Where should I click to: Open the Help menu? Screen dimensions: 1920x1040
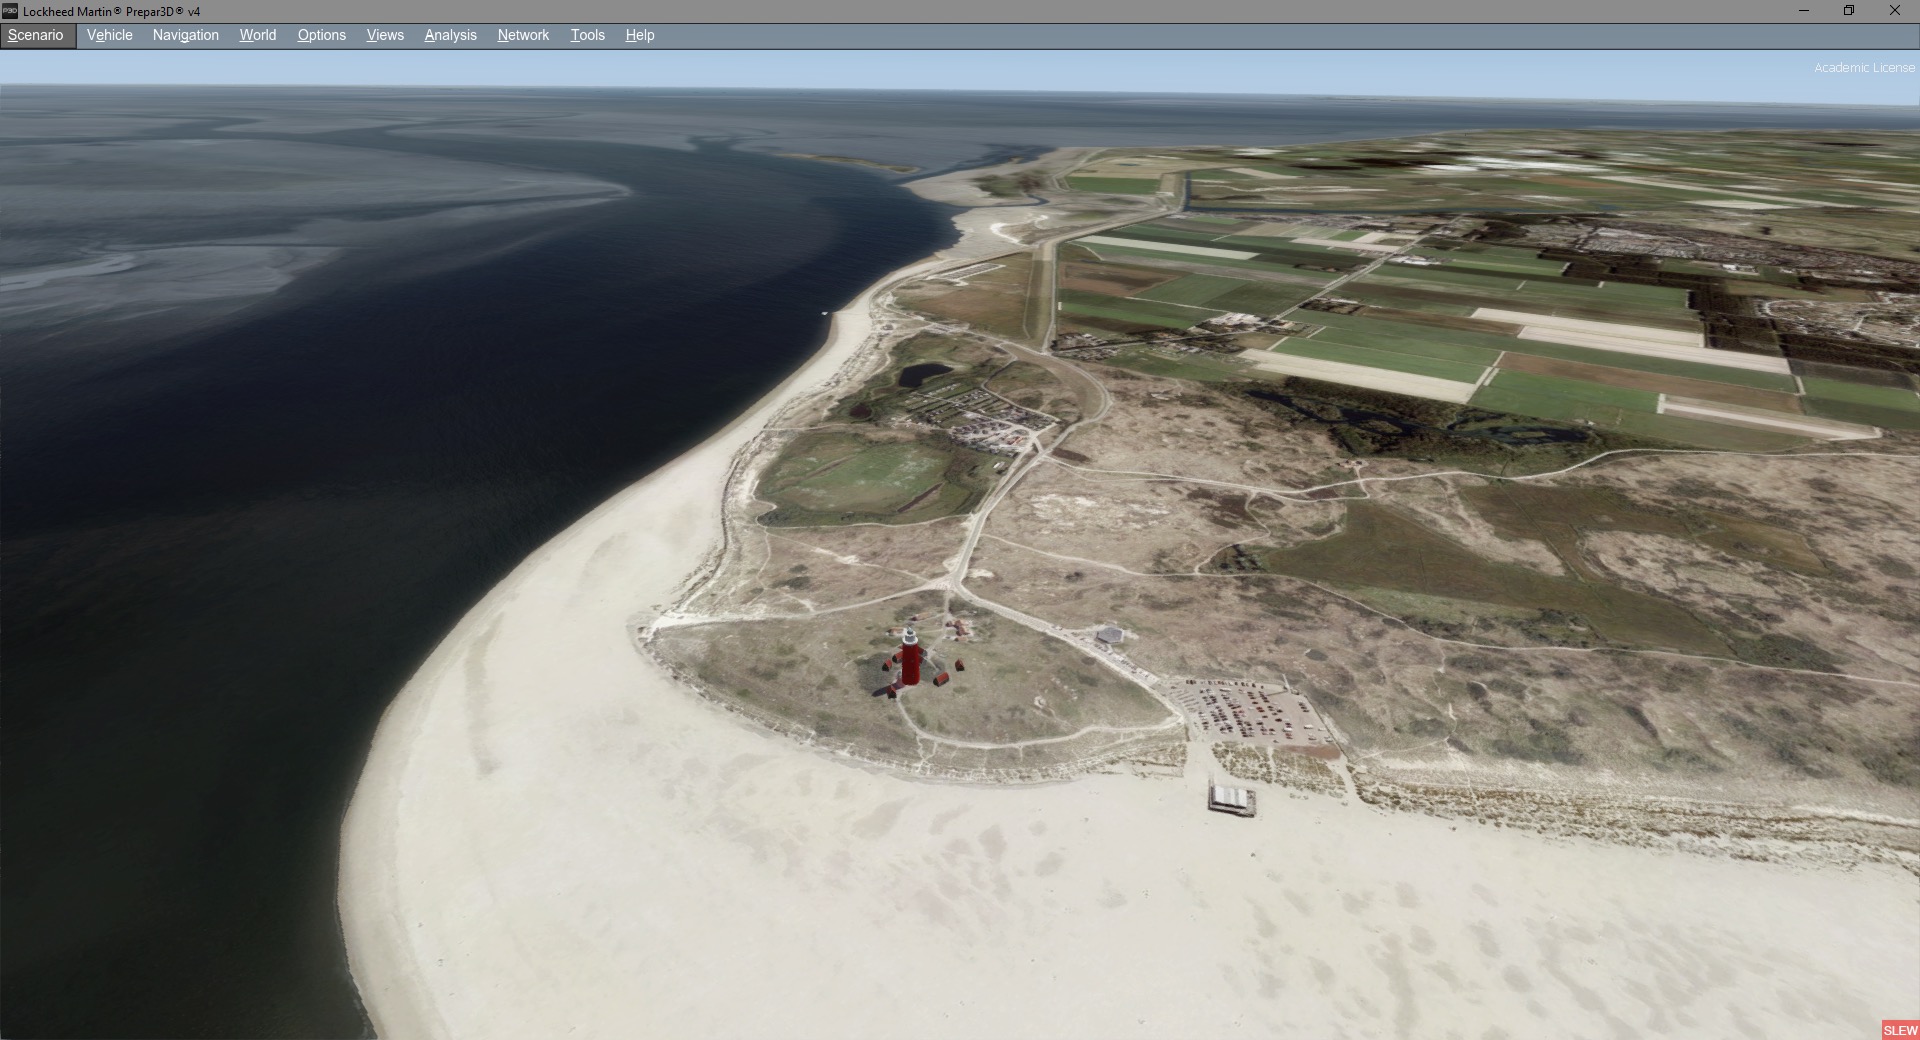pos(640,35)
